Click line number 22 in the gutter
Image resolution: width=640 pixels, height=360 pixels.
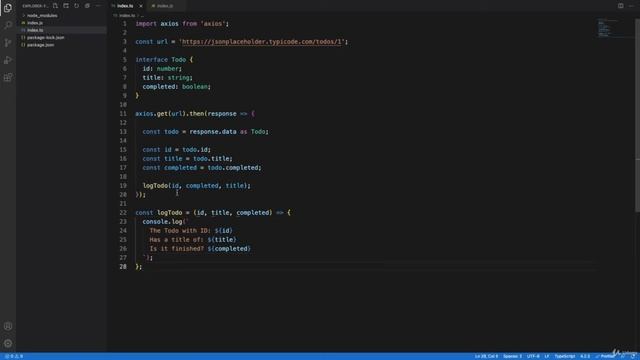[123, 213]
